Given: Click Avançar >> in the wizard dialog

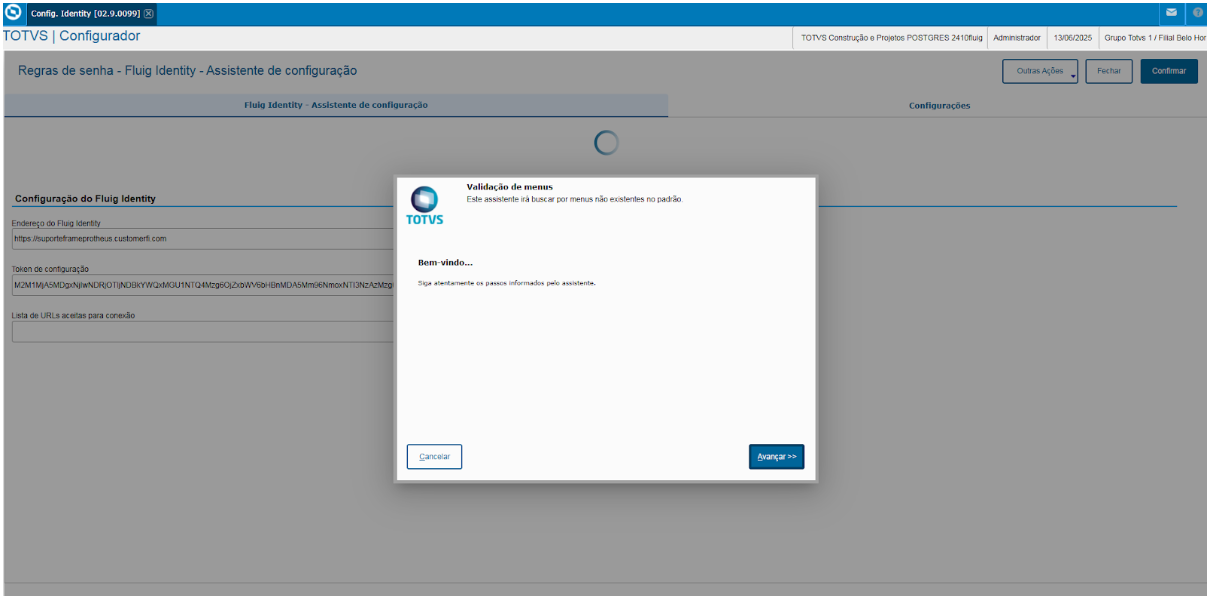Looking at the screenshot, I should pyautogui.click(x=776, y=456).
